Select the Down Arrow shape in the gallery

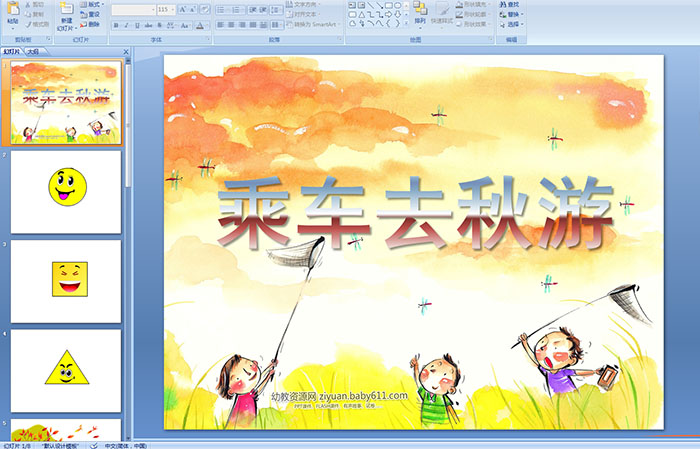point(397,15)
